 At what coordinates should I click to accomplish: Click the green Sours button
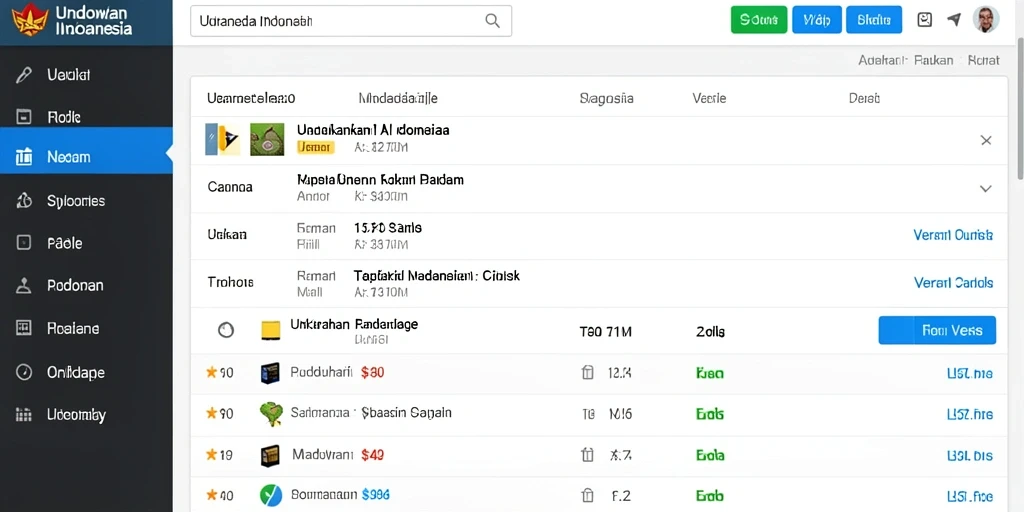[759, 20]
